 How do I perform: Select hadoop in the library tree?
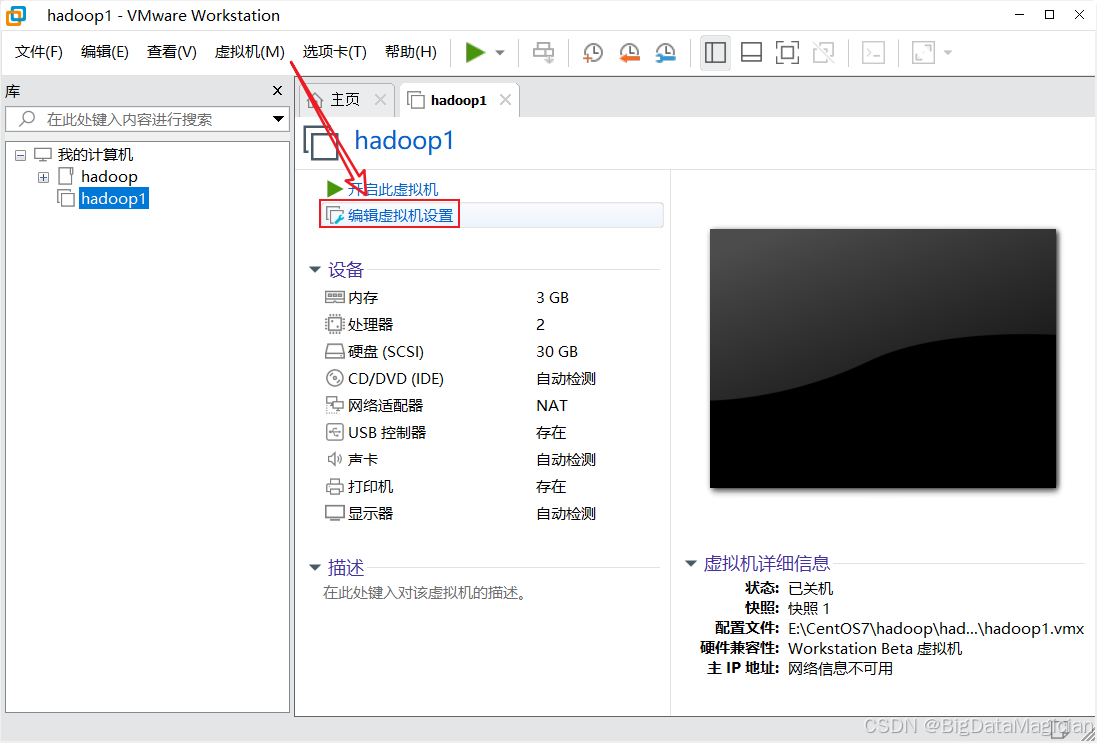pos(109,176)
